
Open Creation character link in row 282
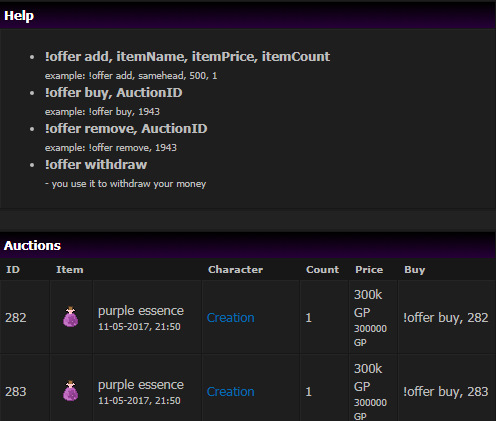231,318
